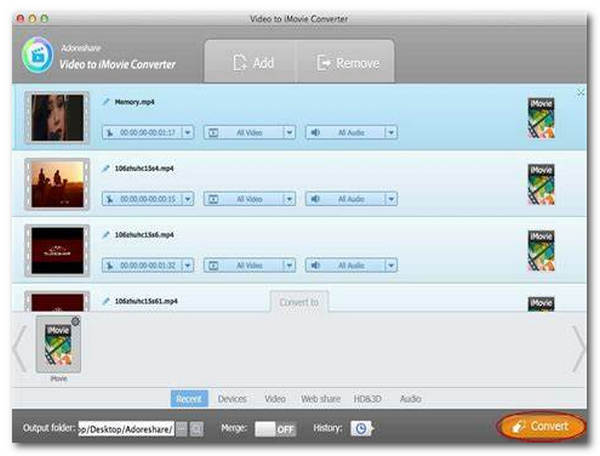
Task: Click the Output folder path field
Action: point(126,429)
